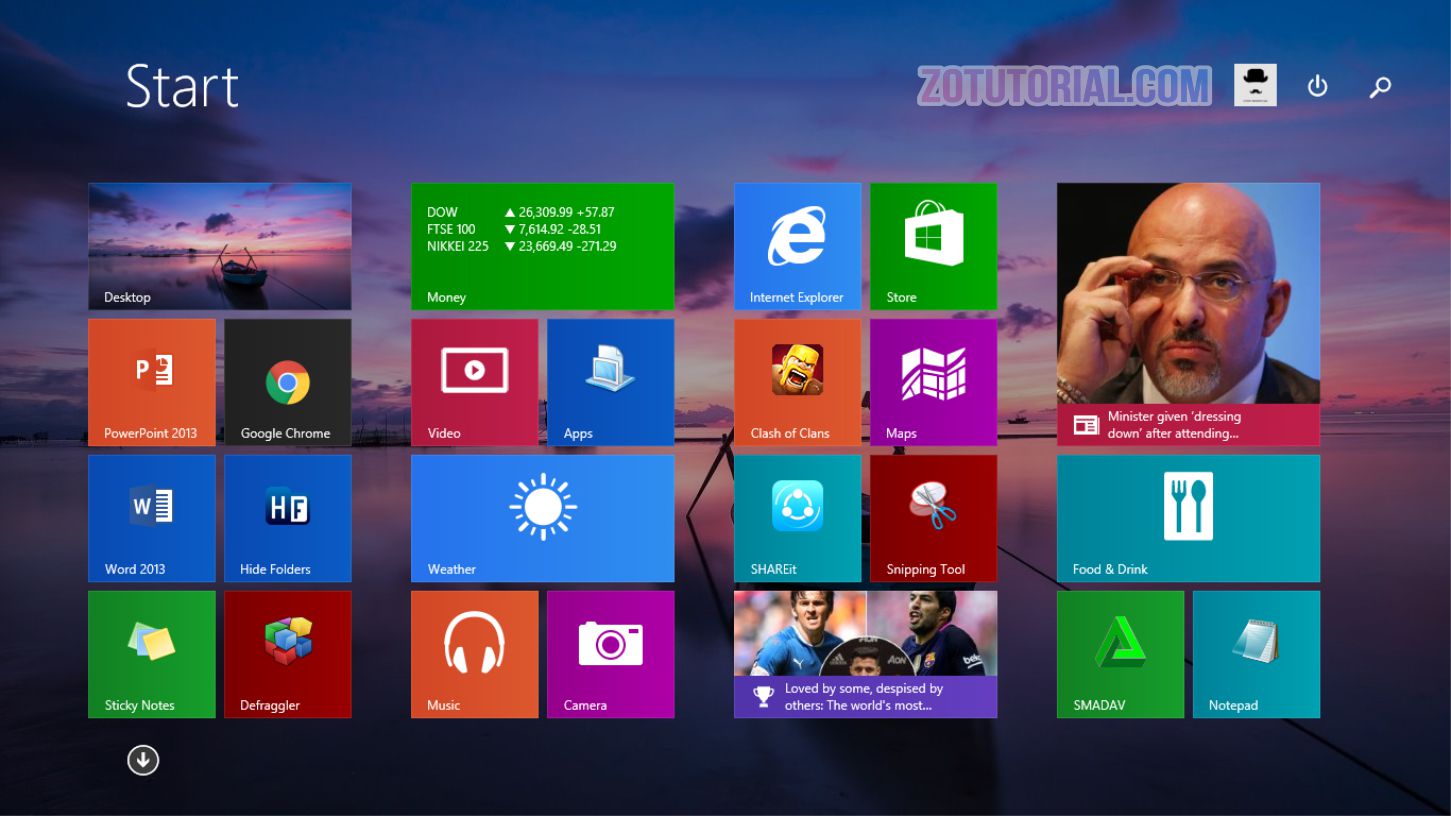Viewport: 1451px width, 816px height.
Task: Click the FTSE 100 quote line
Action: coord(515,229)
